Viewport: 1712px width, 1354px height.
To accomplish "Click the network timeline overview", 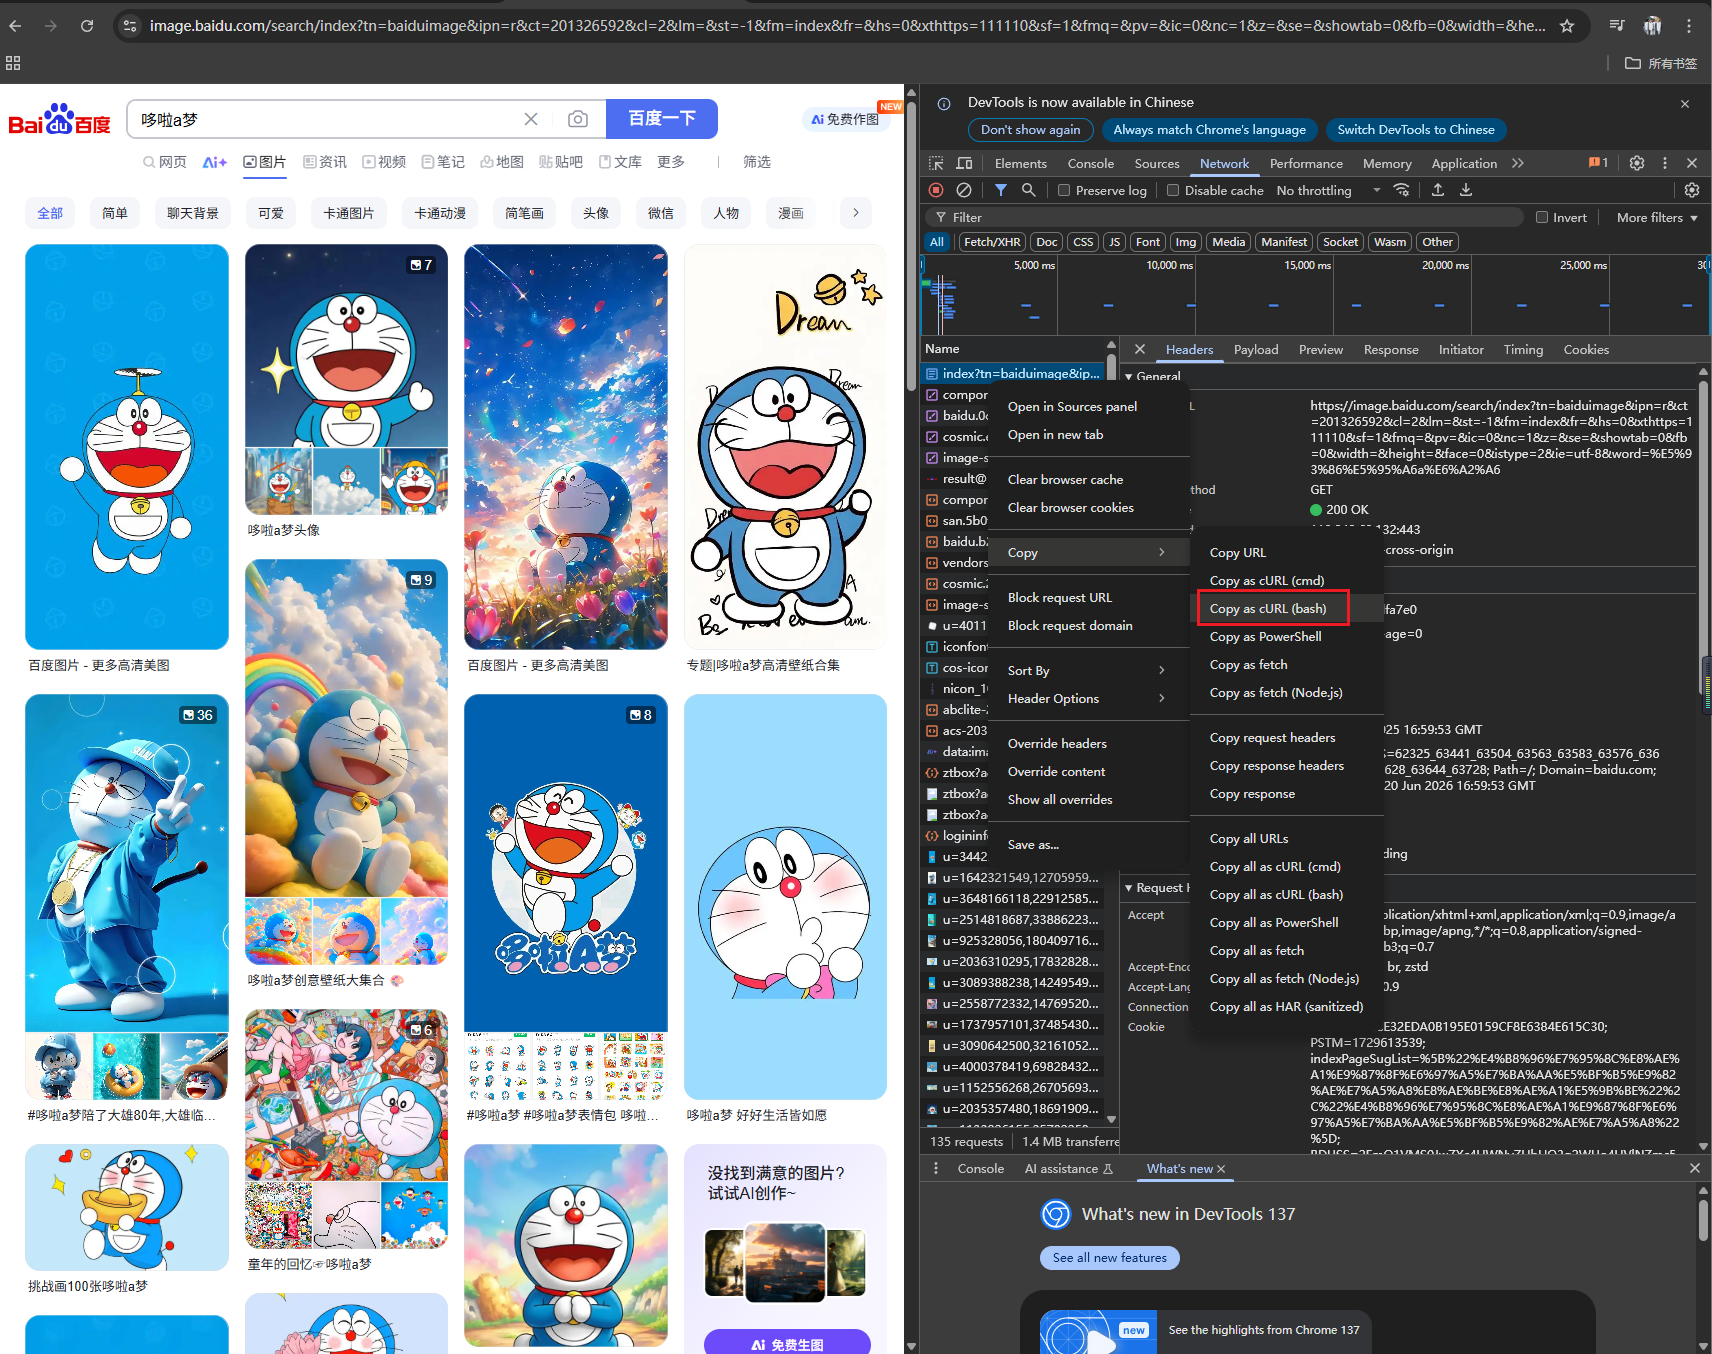I will [1315, 295].
